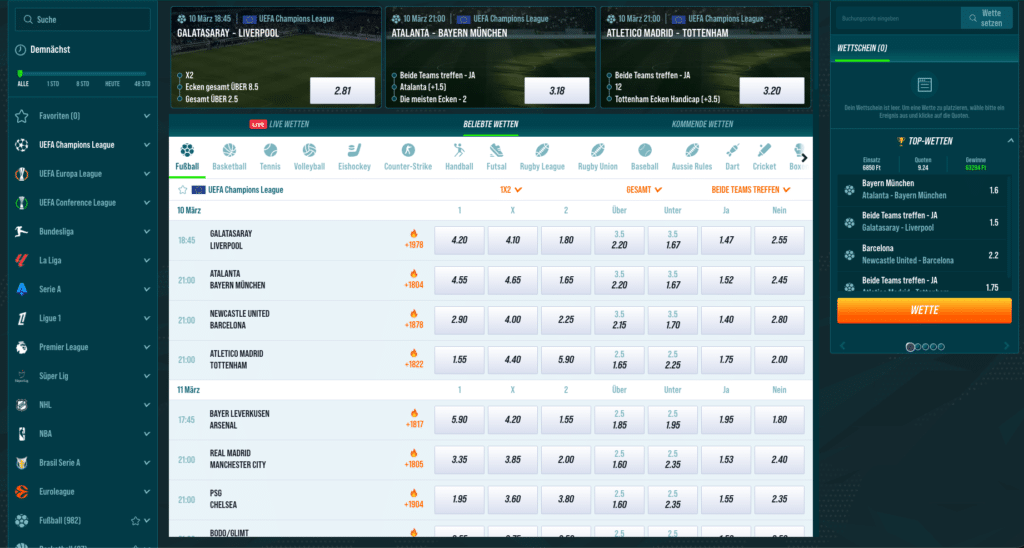Image resolution: width=1024 pixels, height=548 pixels.
Task: Select the Fußball sport icon
Action: (187, 151)
